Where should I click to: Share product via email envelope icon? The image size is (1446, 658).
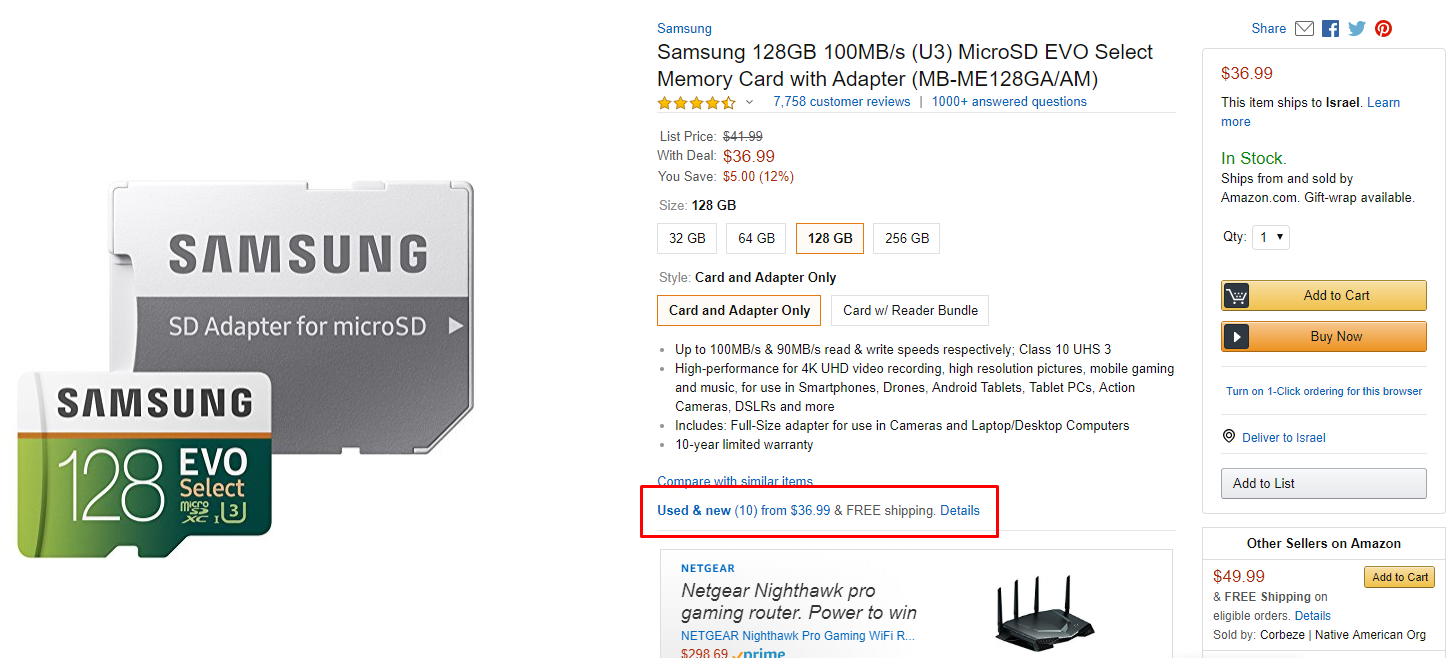1304,29
